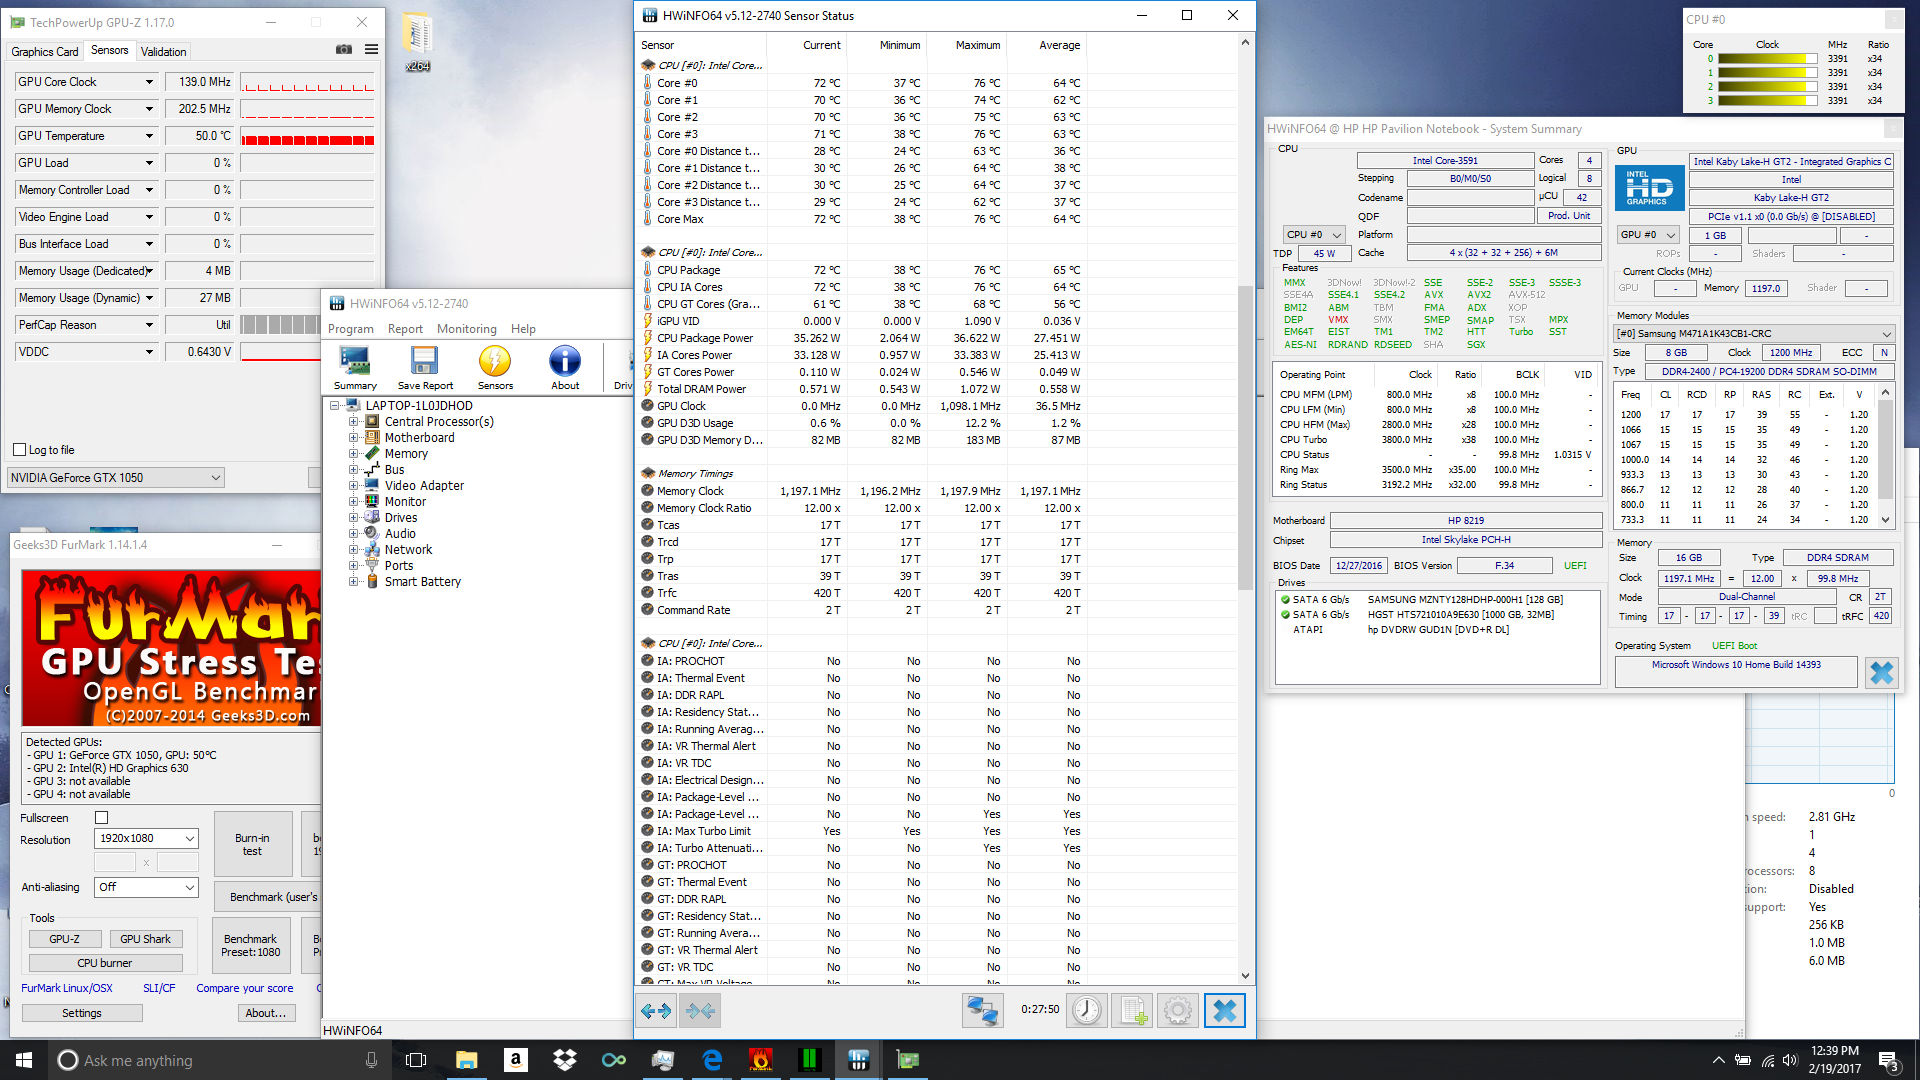Viewport: 1920px width, 1080px height.
Task: Open sensor settings gear icon
Action: tap(1178, 1011)
